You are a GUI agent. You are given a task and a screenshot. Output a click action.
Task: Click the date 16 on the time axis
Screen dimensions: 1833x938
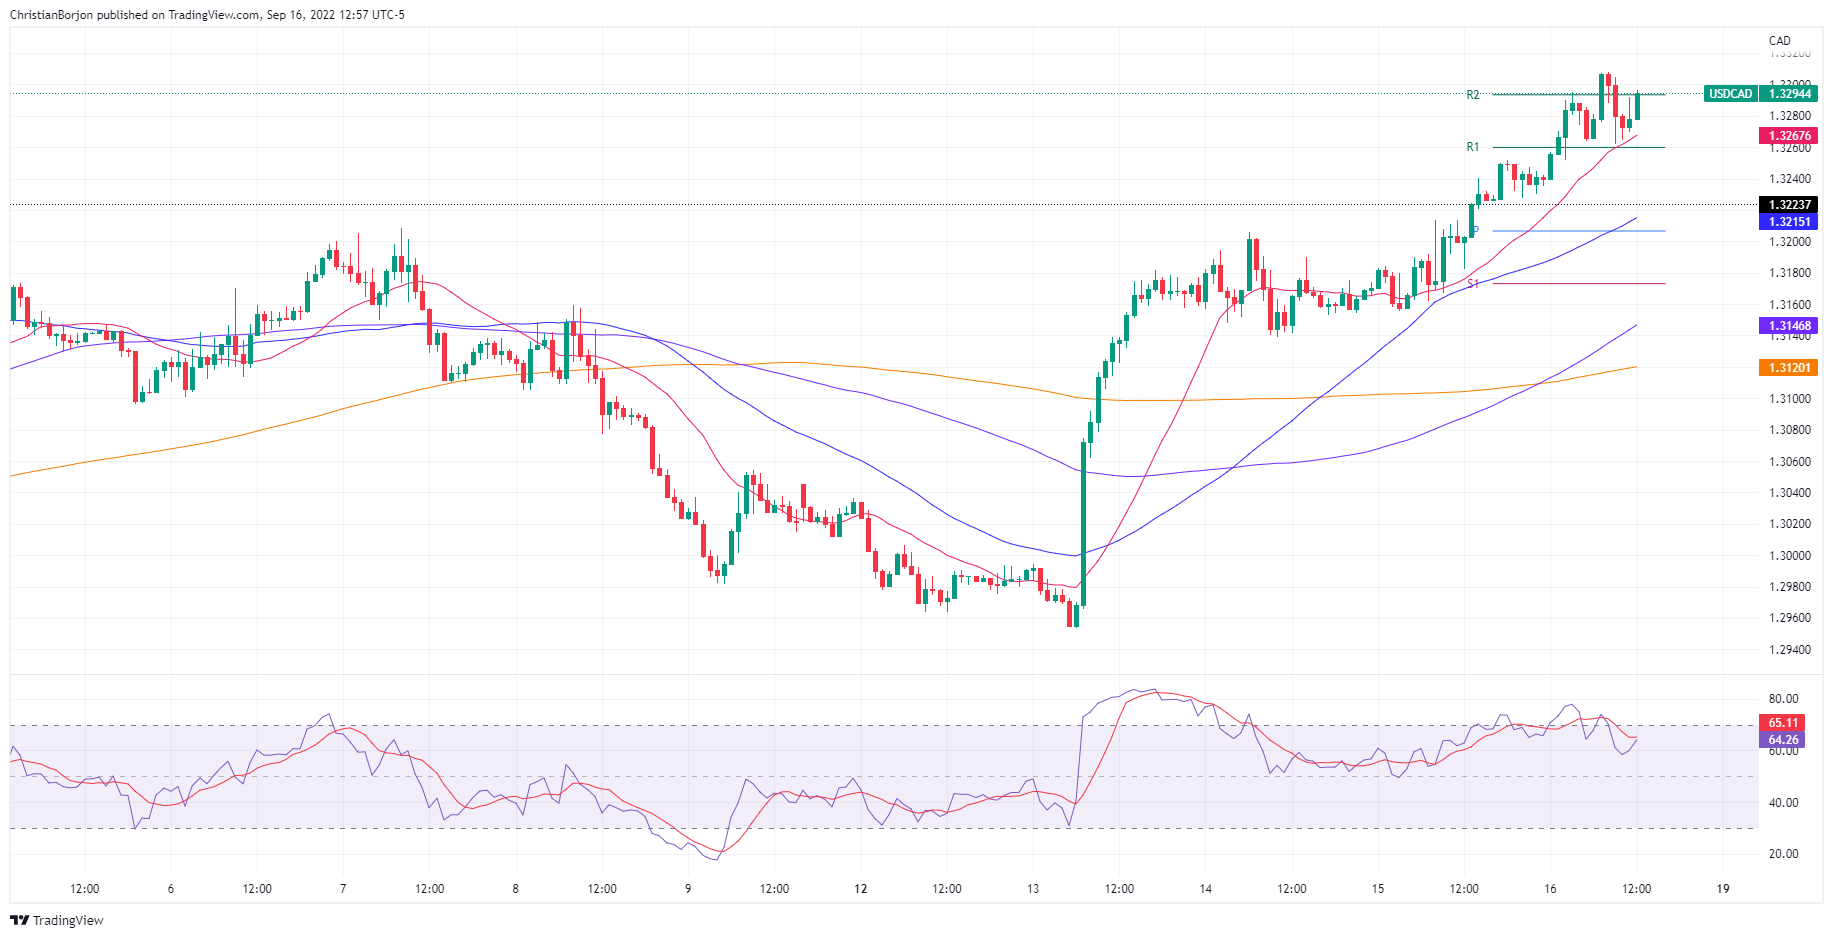click(1550, 888)
